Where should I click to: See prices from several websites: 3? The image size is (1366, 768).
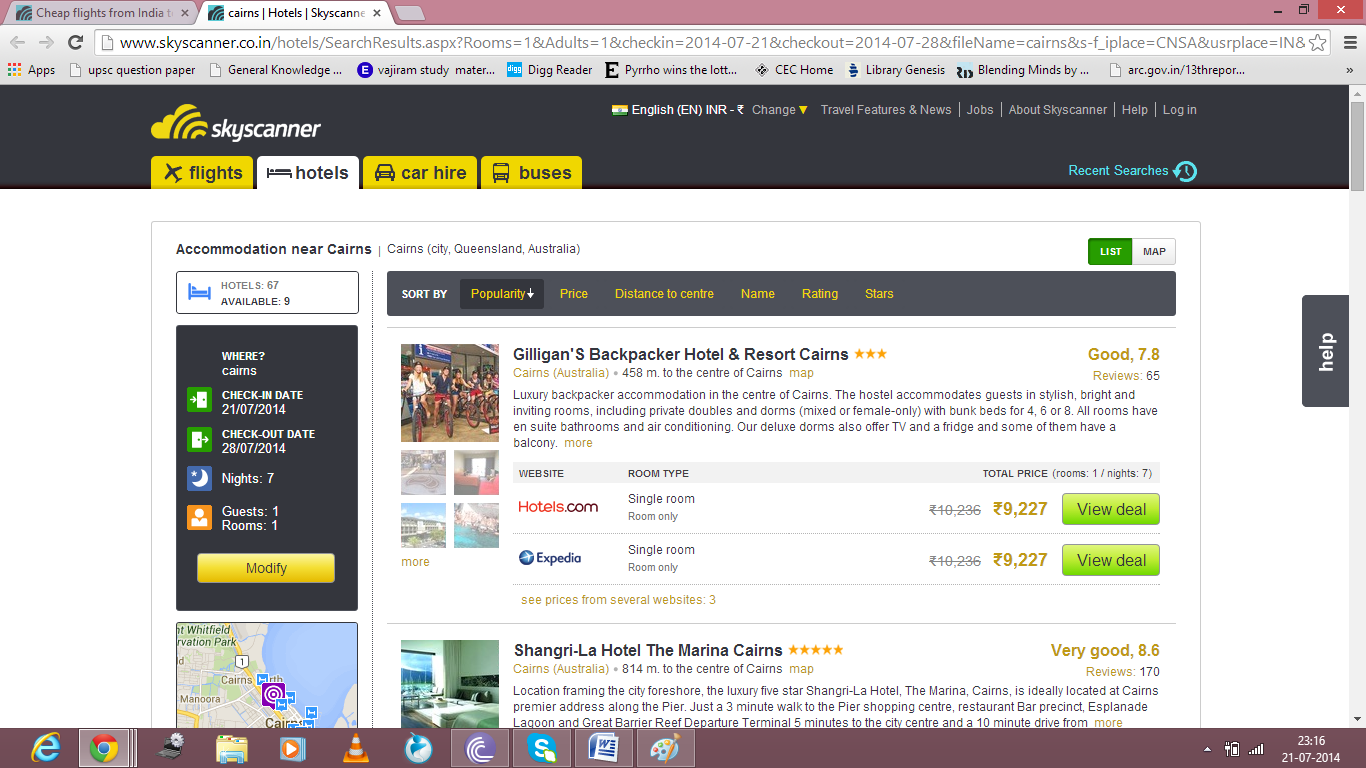[618, 600]
